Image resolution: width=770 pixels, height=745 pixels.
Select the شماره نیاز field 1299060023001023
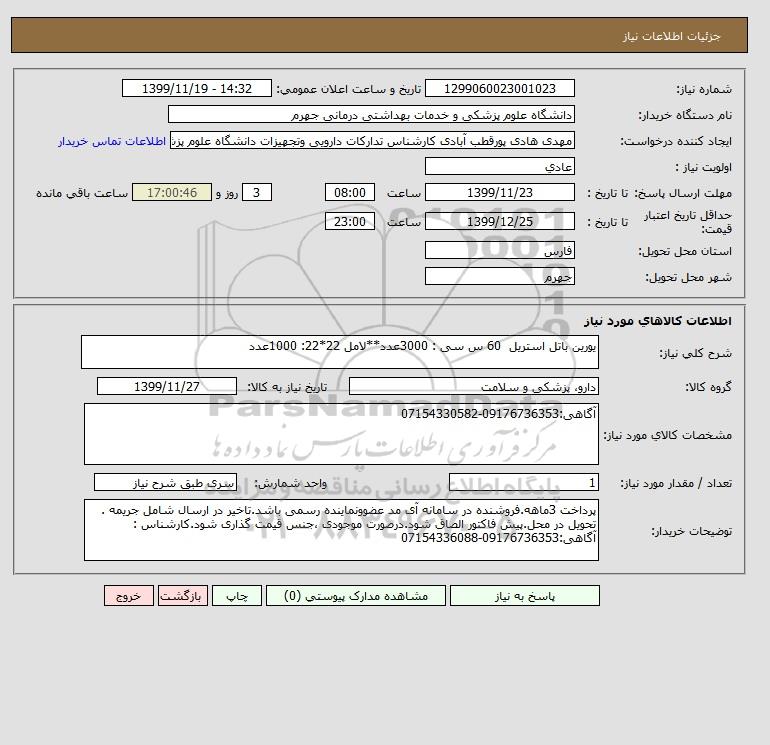(x=499, y=88)
